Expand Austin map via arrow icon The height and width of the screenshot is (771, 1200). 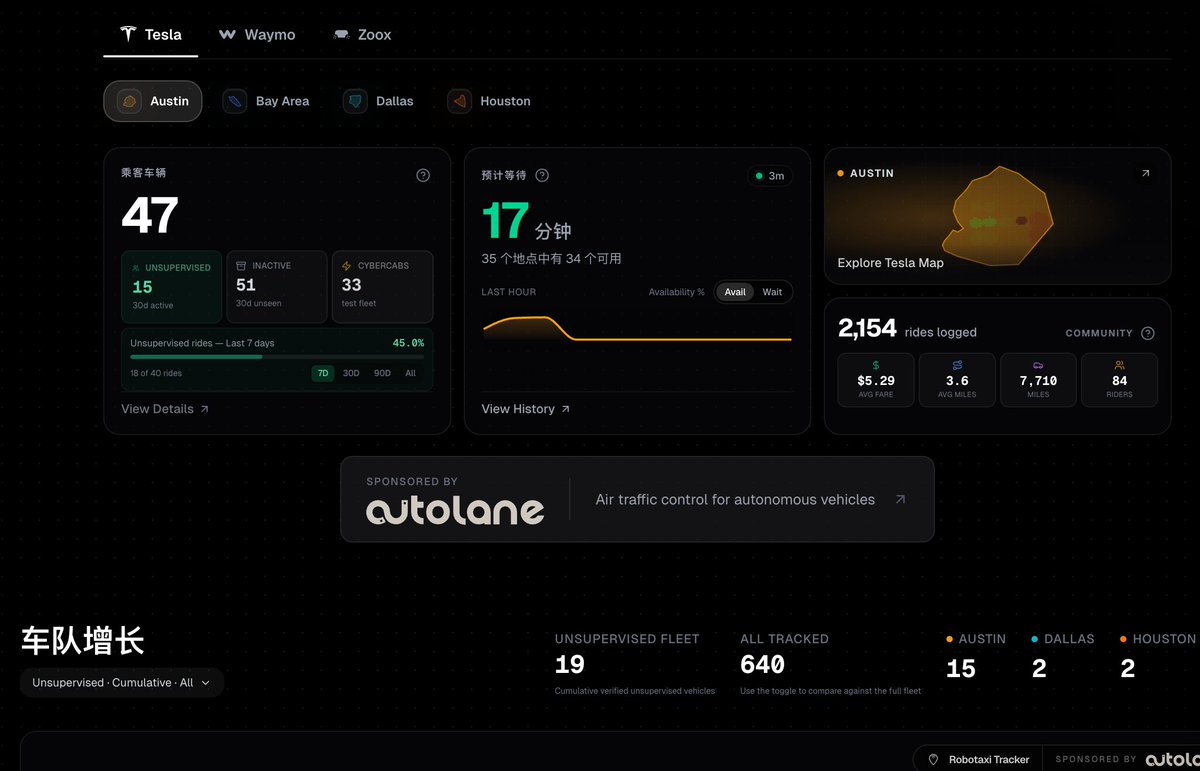tap(1146, 173)
